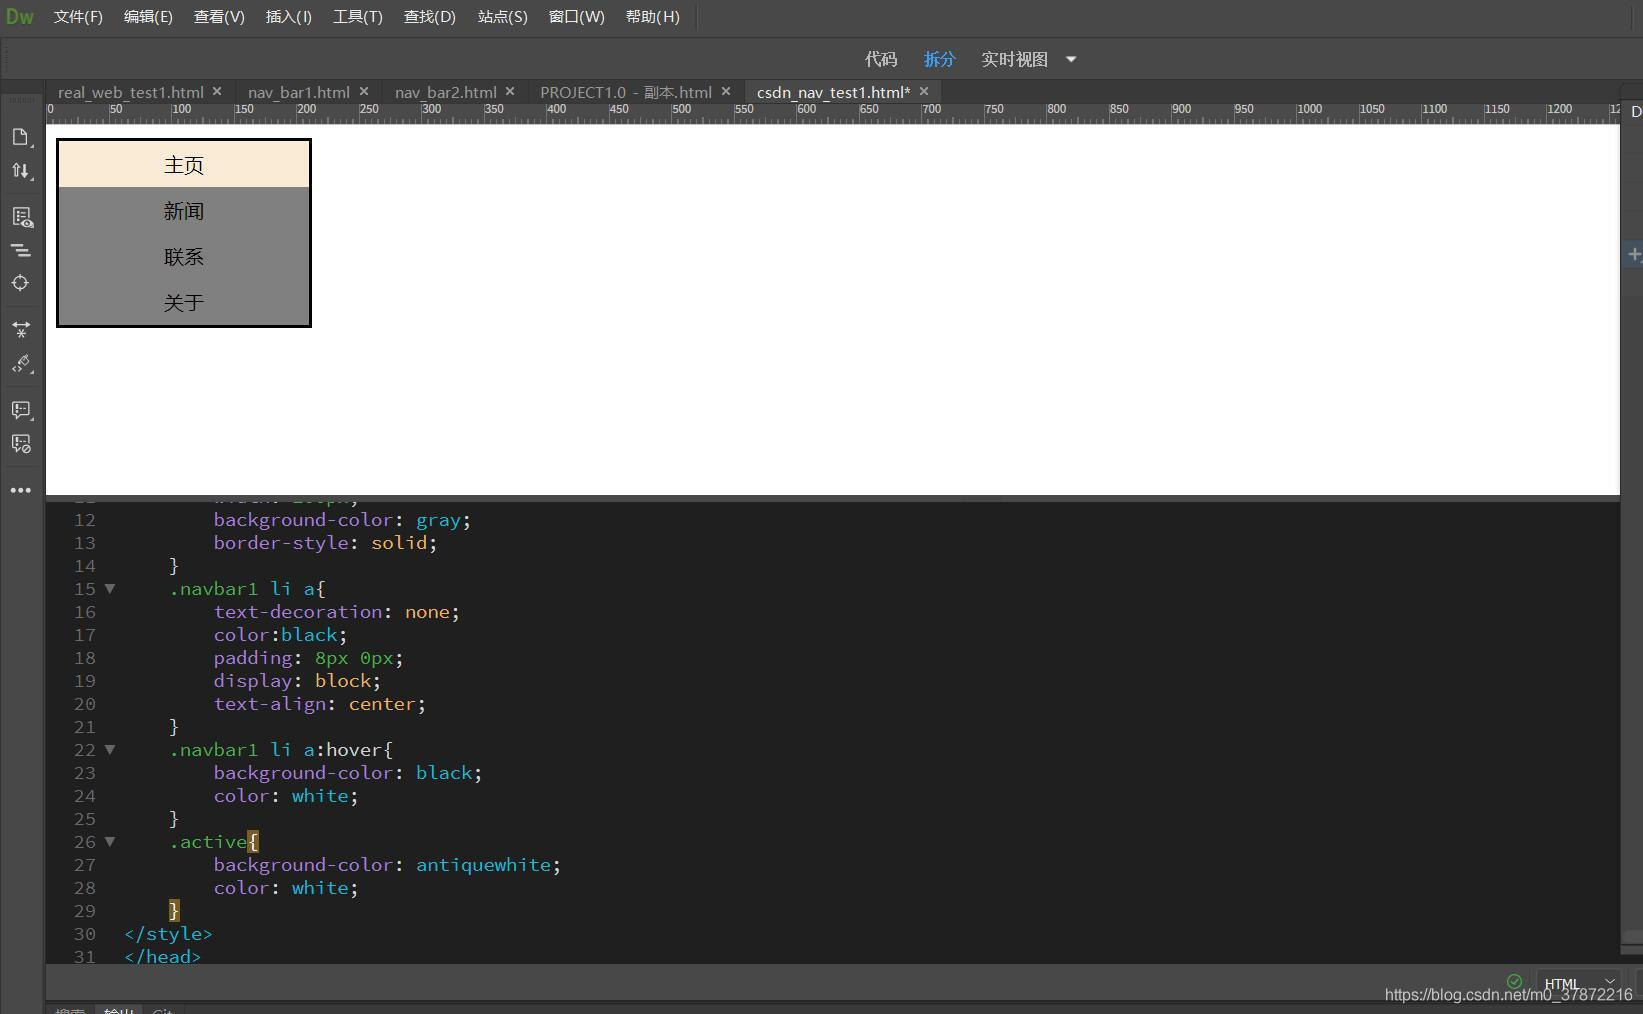Click the 联系 link in preview
This screenshot has width=1643, height=1014.
tap(184, 257)
